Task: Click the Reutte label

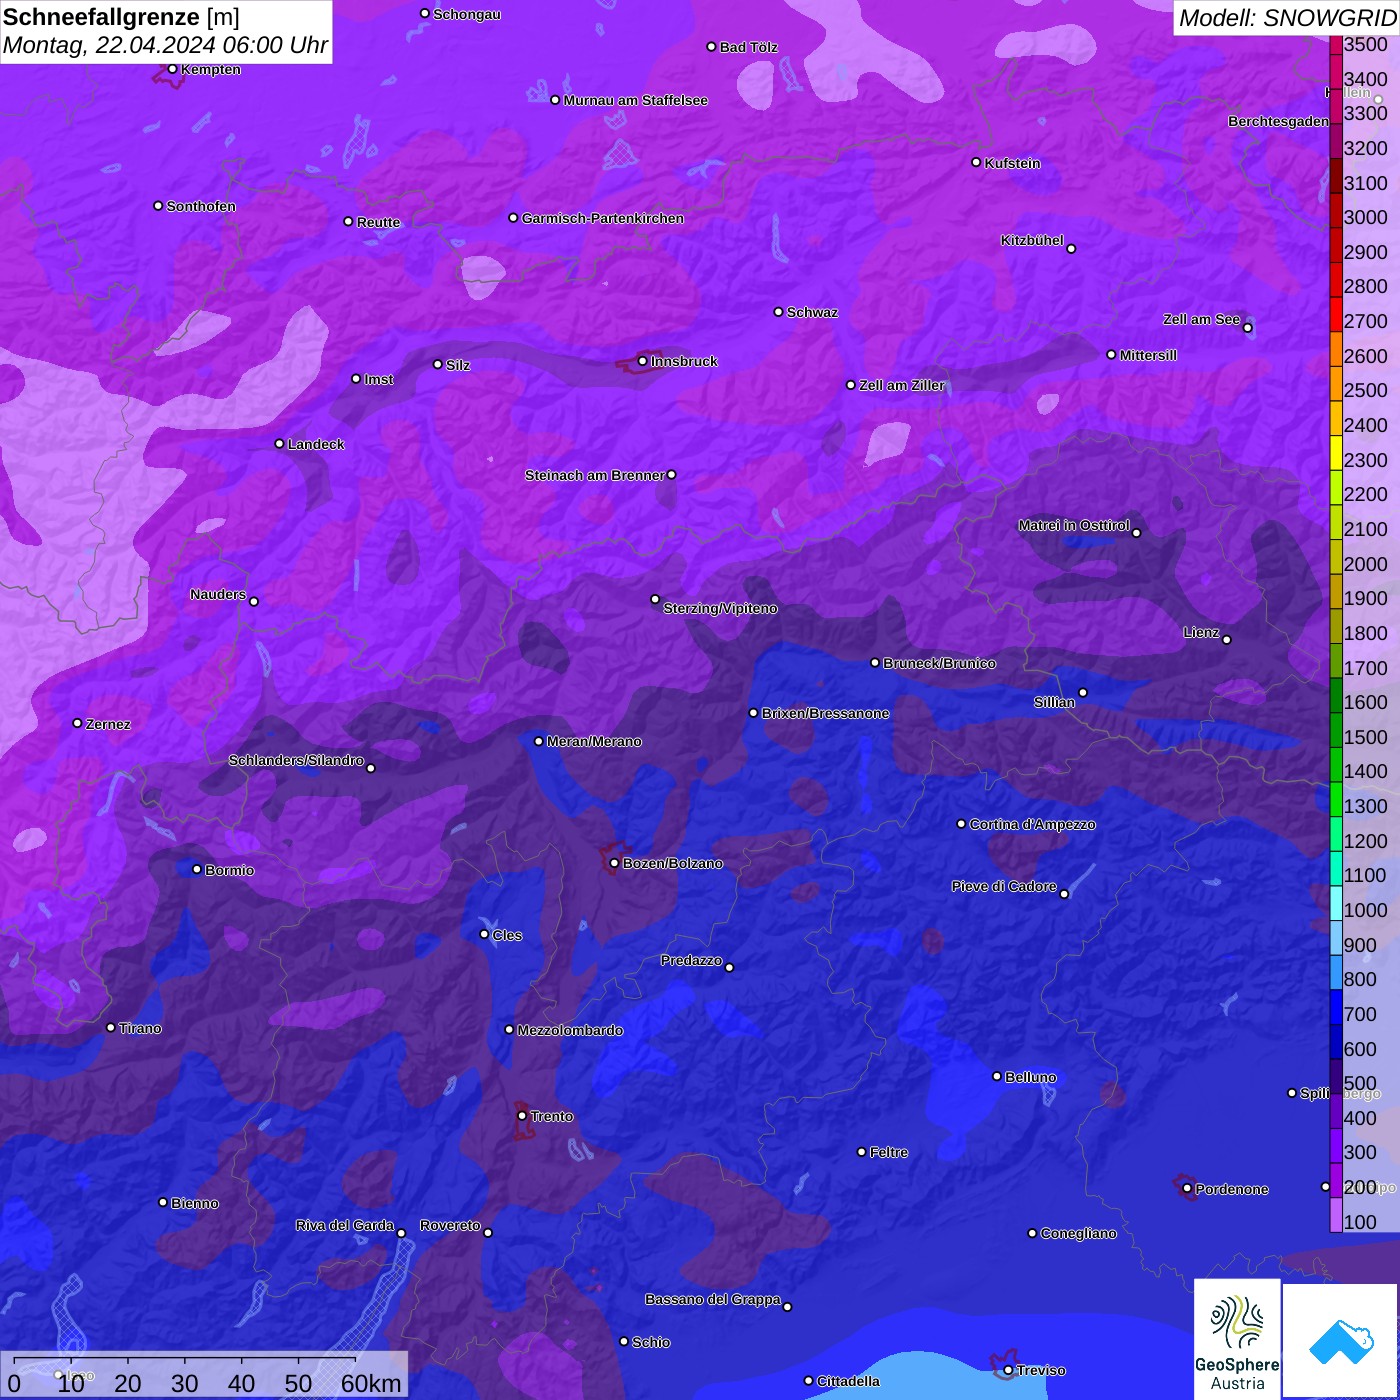Action: pos(379,222)
